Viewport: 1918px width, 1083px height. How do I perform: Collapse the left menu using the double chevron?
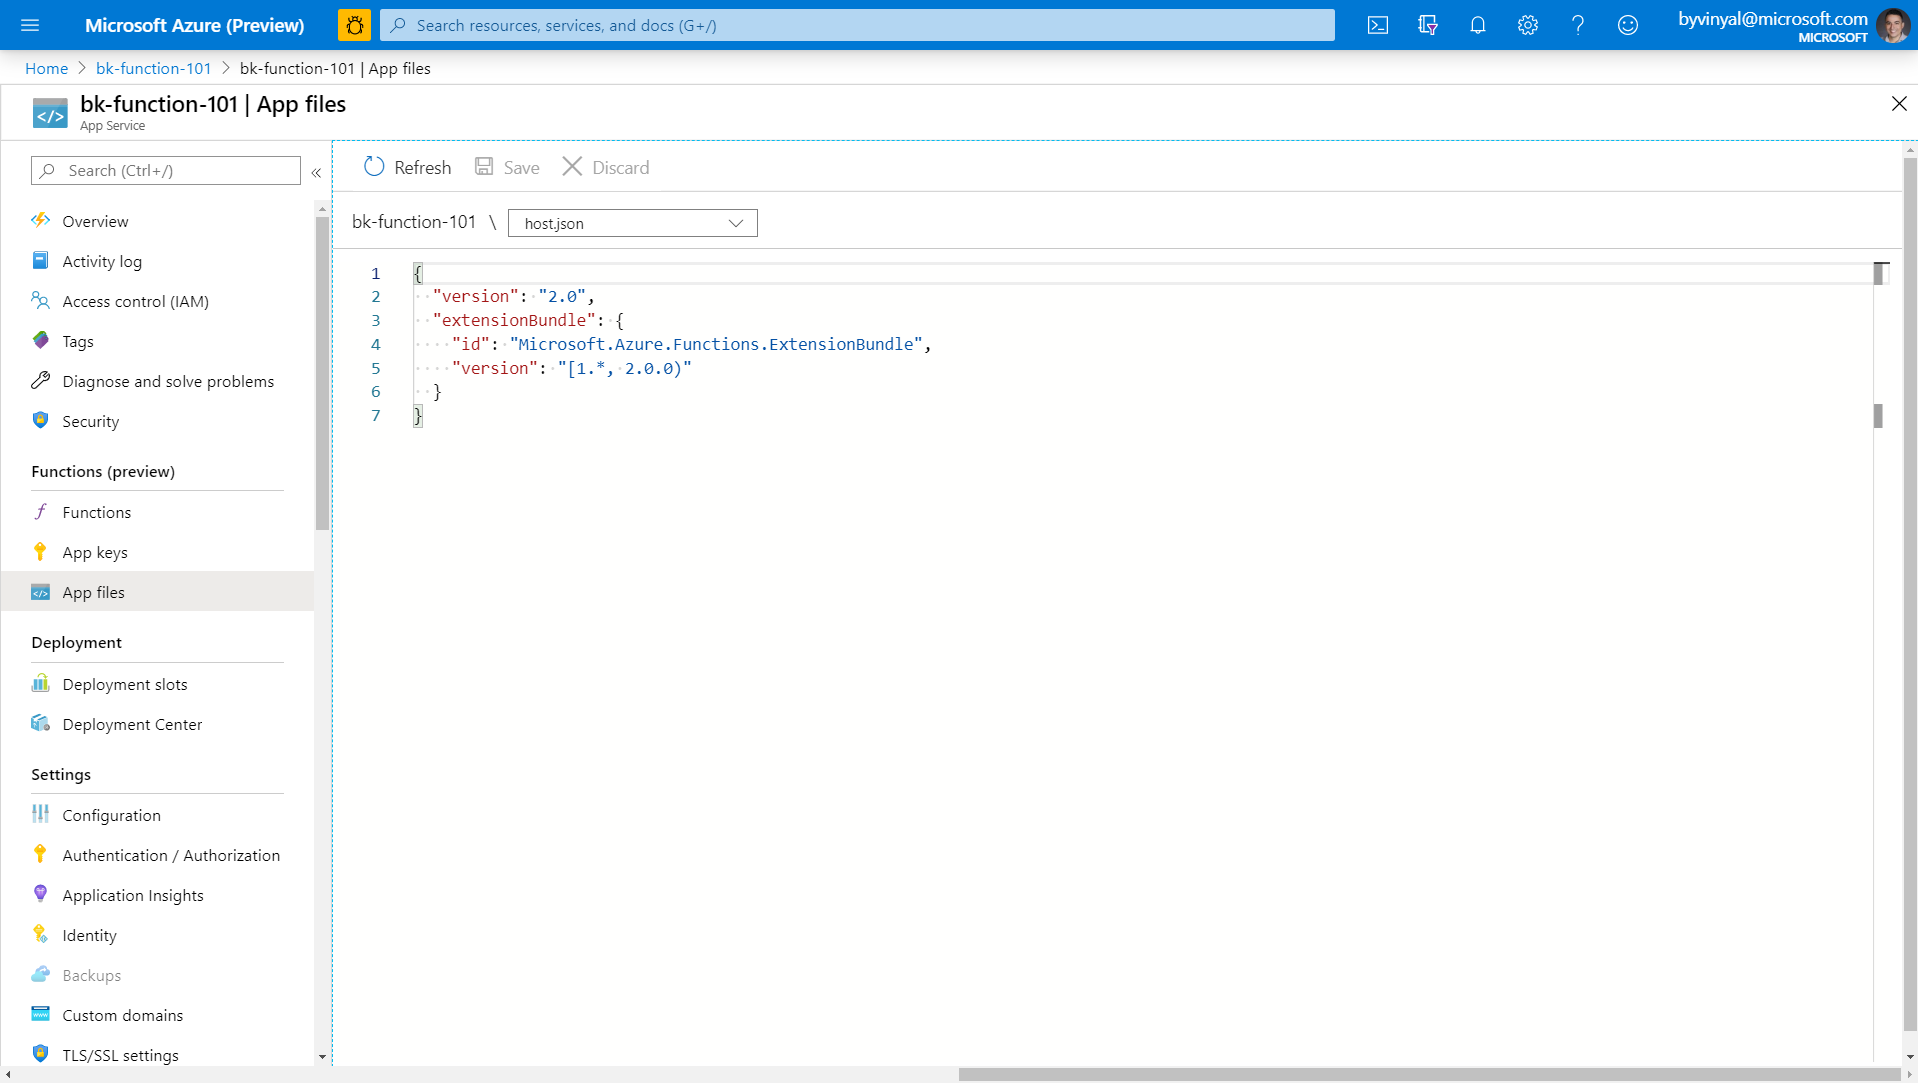316,172
